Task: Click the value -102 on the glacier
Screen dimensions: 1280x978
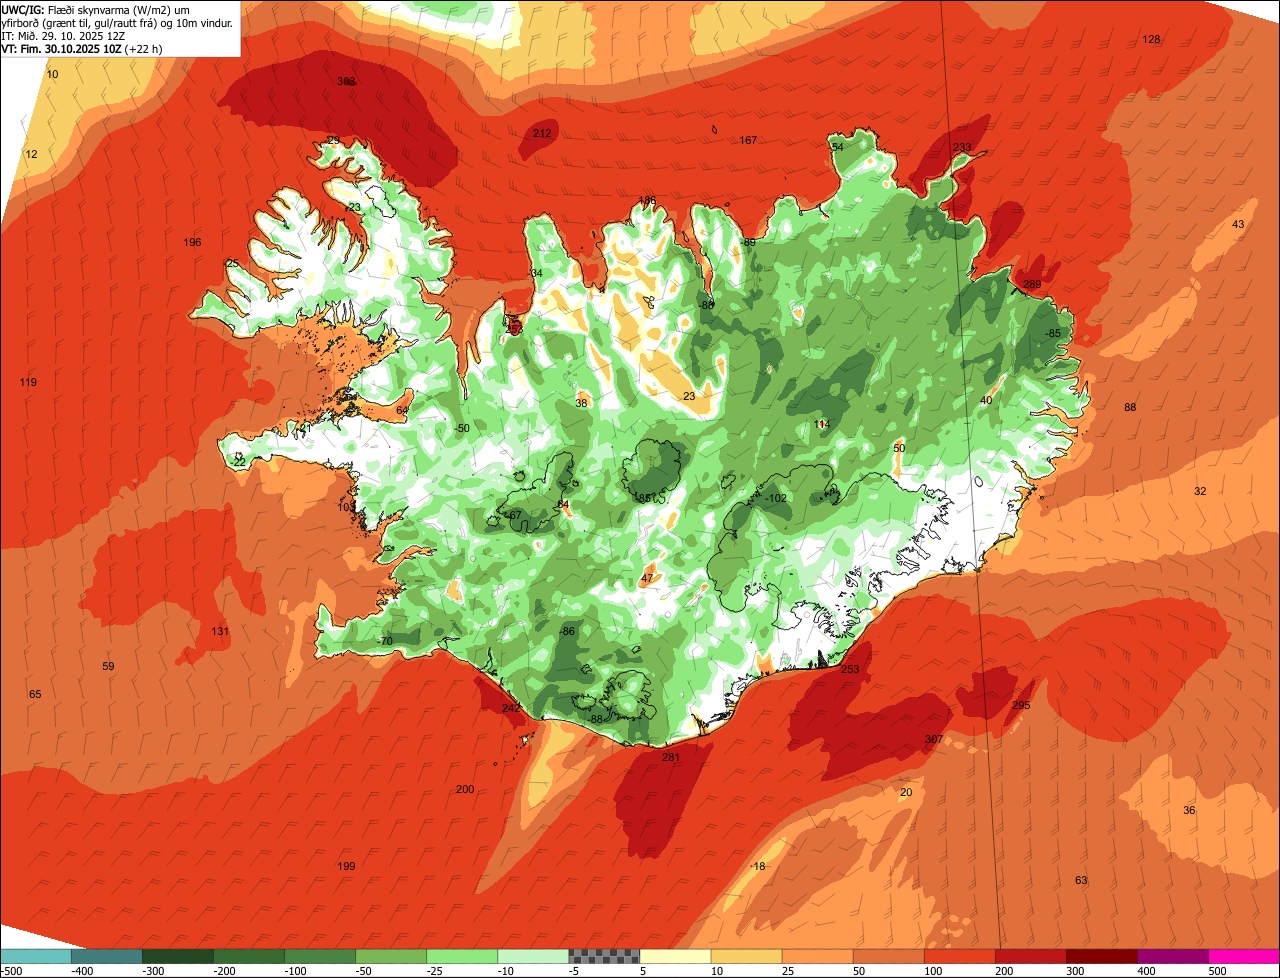Action: click(x=777, y=498)
